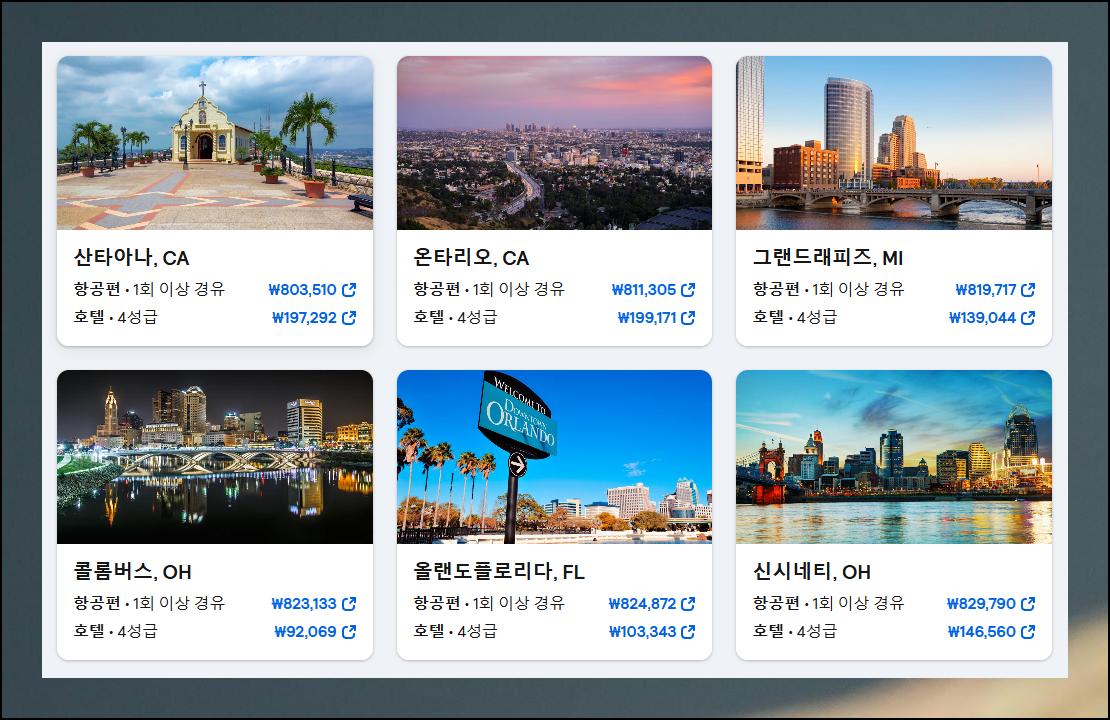Click 호텔 • 4성급 under 그랜드래피즈

point(794,317)
